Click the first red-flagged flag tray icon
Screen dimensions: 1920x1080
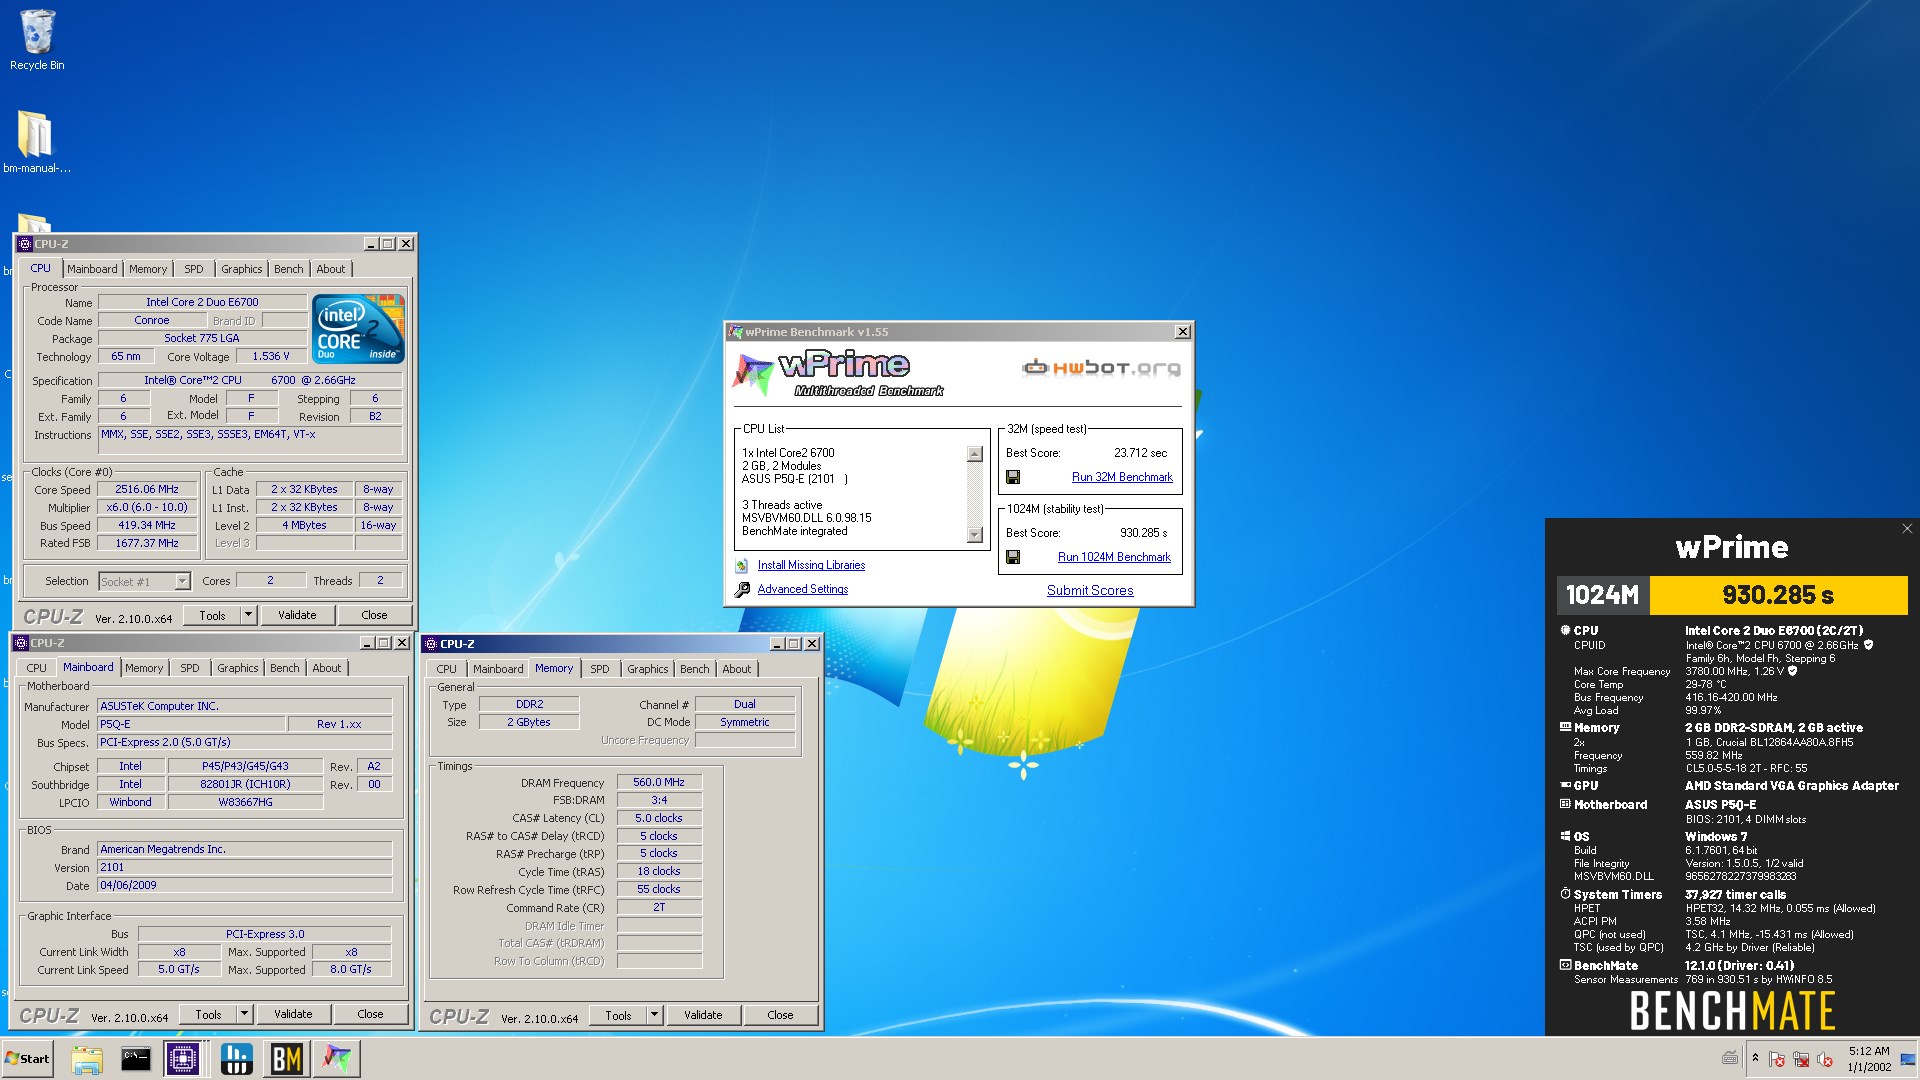[x=1777, y=1059]
